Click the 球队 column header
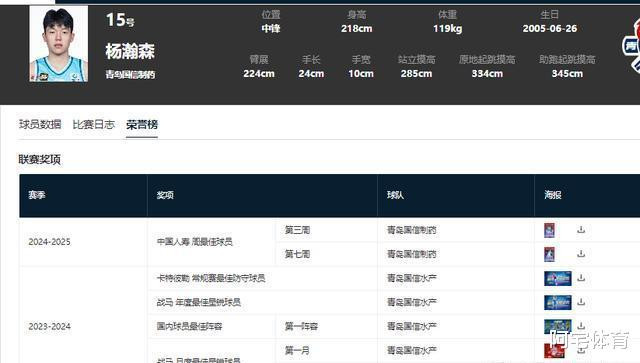The image size is (640, 363). (396, 195)
